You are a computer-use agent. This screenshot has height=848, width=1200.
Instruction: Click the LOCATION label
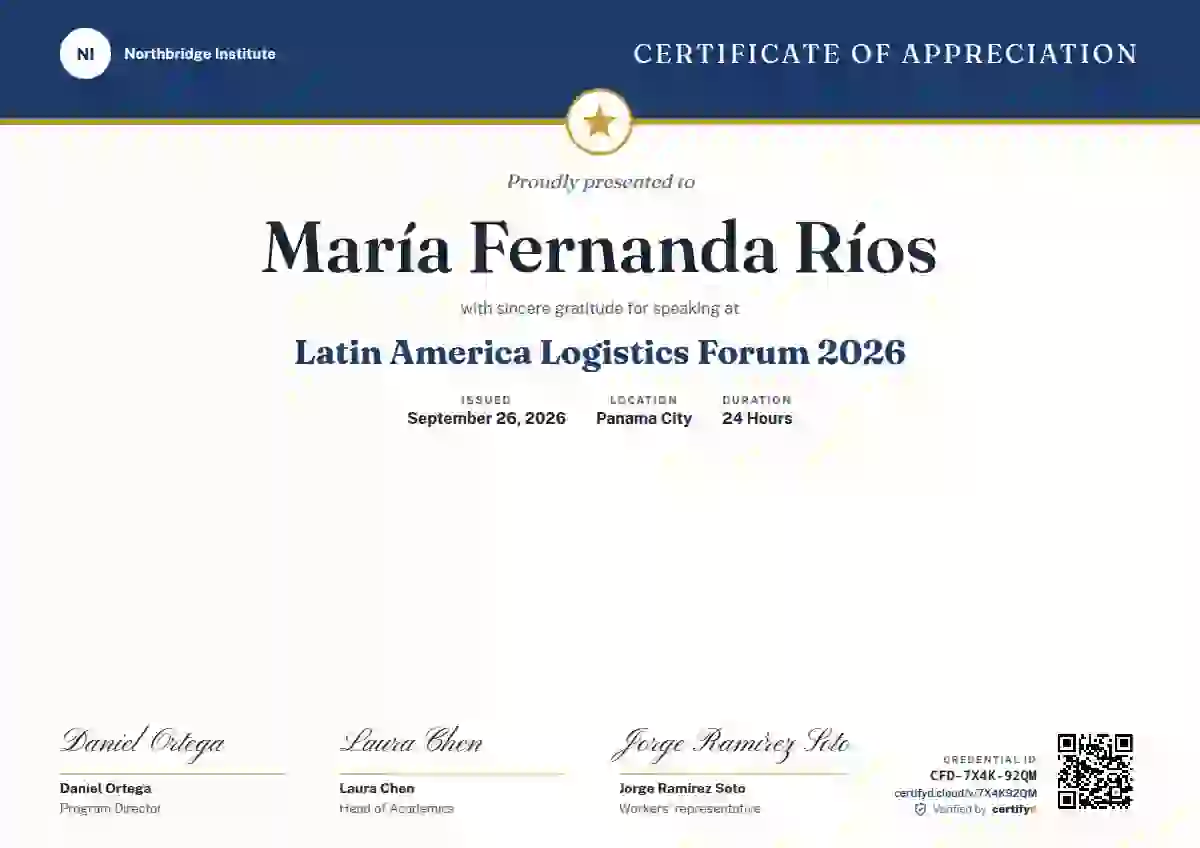(x=644, y=400)
